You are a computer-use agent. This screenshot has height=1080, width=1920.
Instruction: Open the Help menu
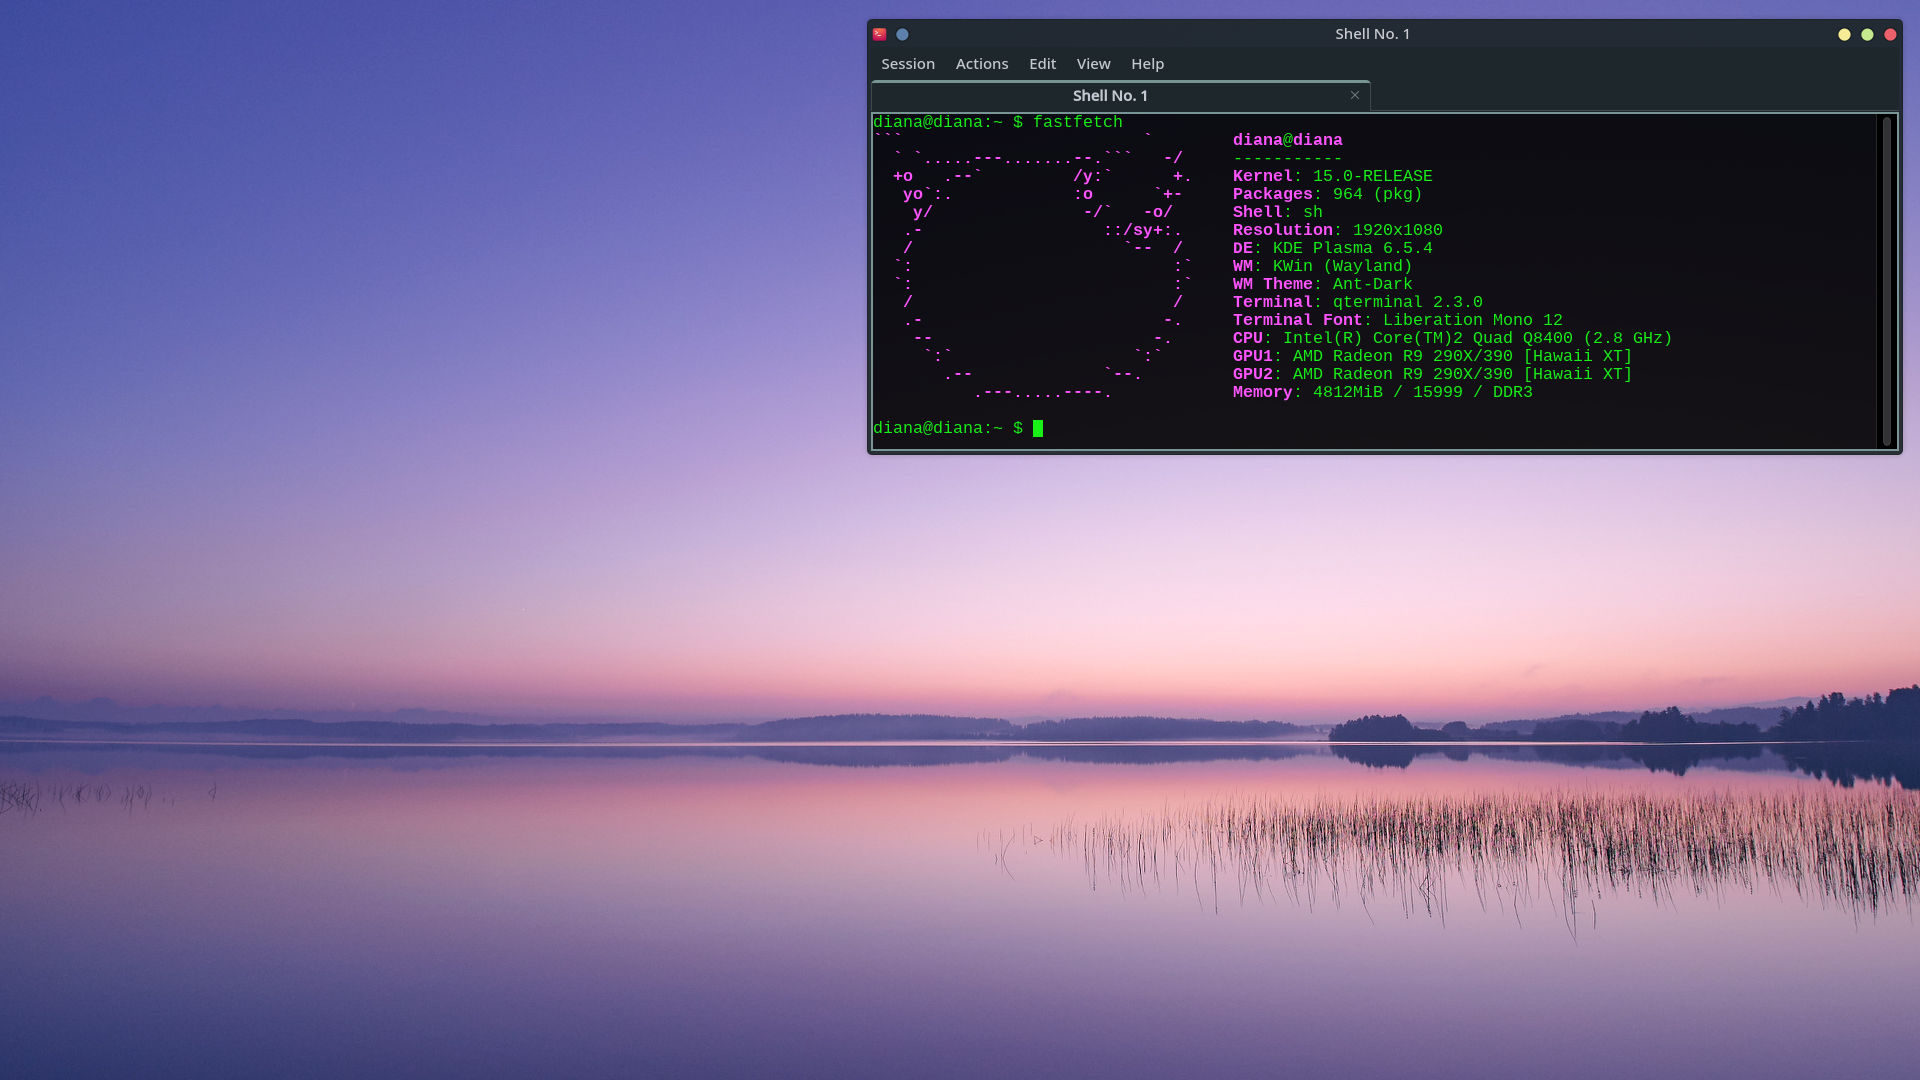[1147, 64]
